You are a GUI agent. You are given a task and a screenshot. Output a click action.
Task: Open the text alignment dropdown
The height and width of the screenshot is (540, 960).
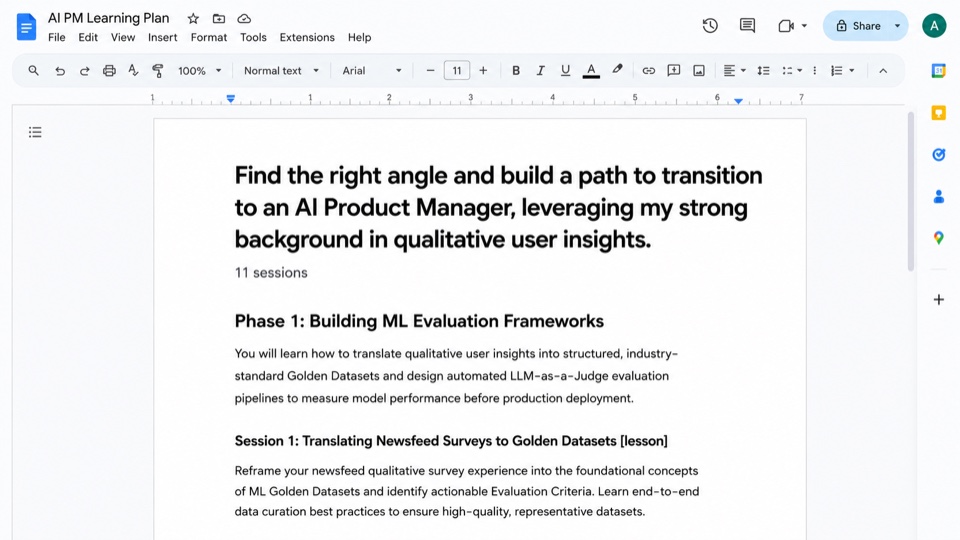[x=734, y=70]
